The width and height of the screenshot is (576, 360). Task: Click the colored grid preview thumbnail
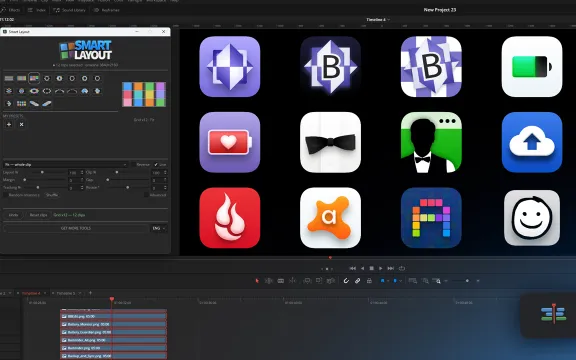pyautogui.click(x=144, y=94)
